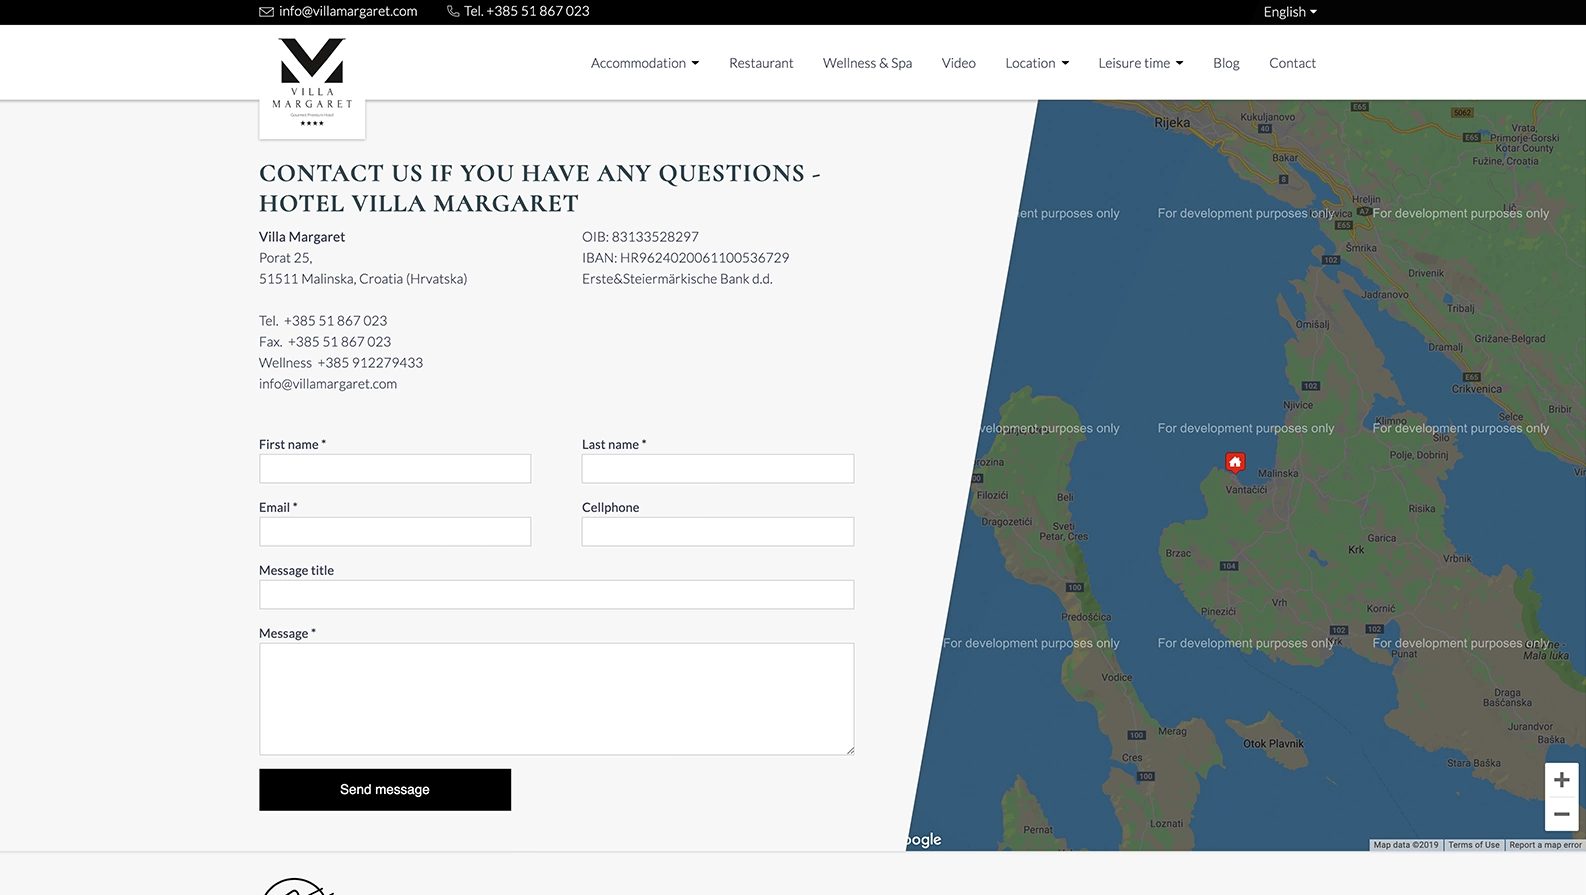Screen dimensions: 1586x895
Task: Click the phone icon in top bar
Action: click(x=453, y=12)
